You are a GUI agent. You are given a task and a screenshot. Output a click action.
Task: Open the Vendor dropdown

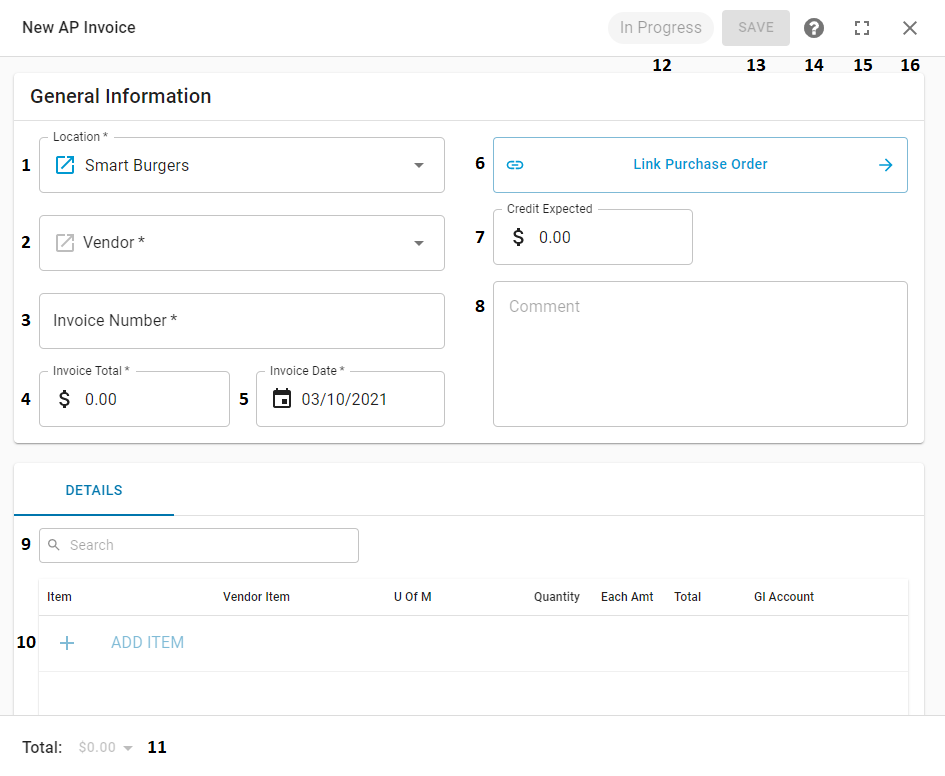(419, 242)
